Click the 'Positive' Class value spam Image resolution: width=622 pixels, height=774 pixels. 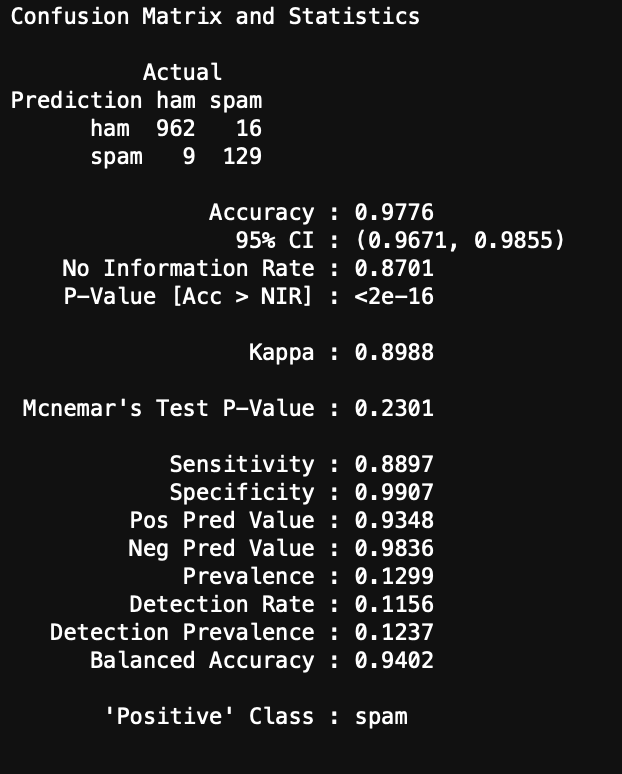coord(381,716)
